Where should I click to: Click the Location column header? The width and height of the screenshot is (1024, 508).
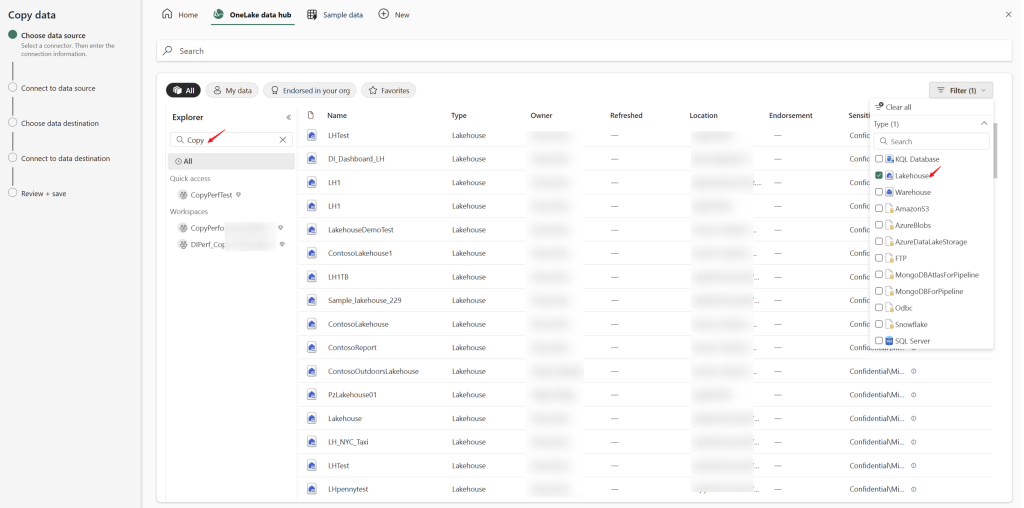(703, 116)
